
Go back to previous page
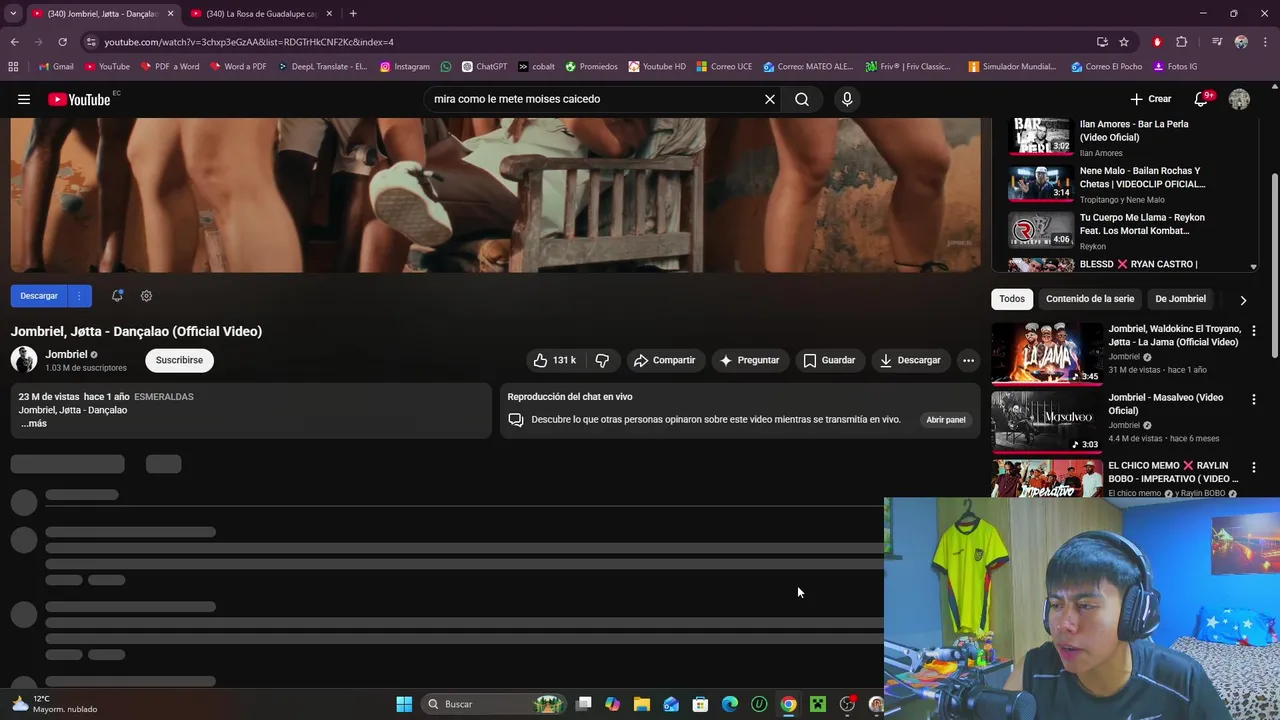point(15,42)
